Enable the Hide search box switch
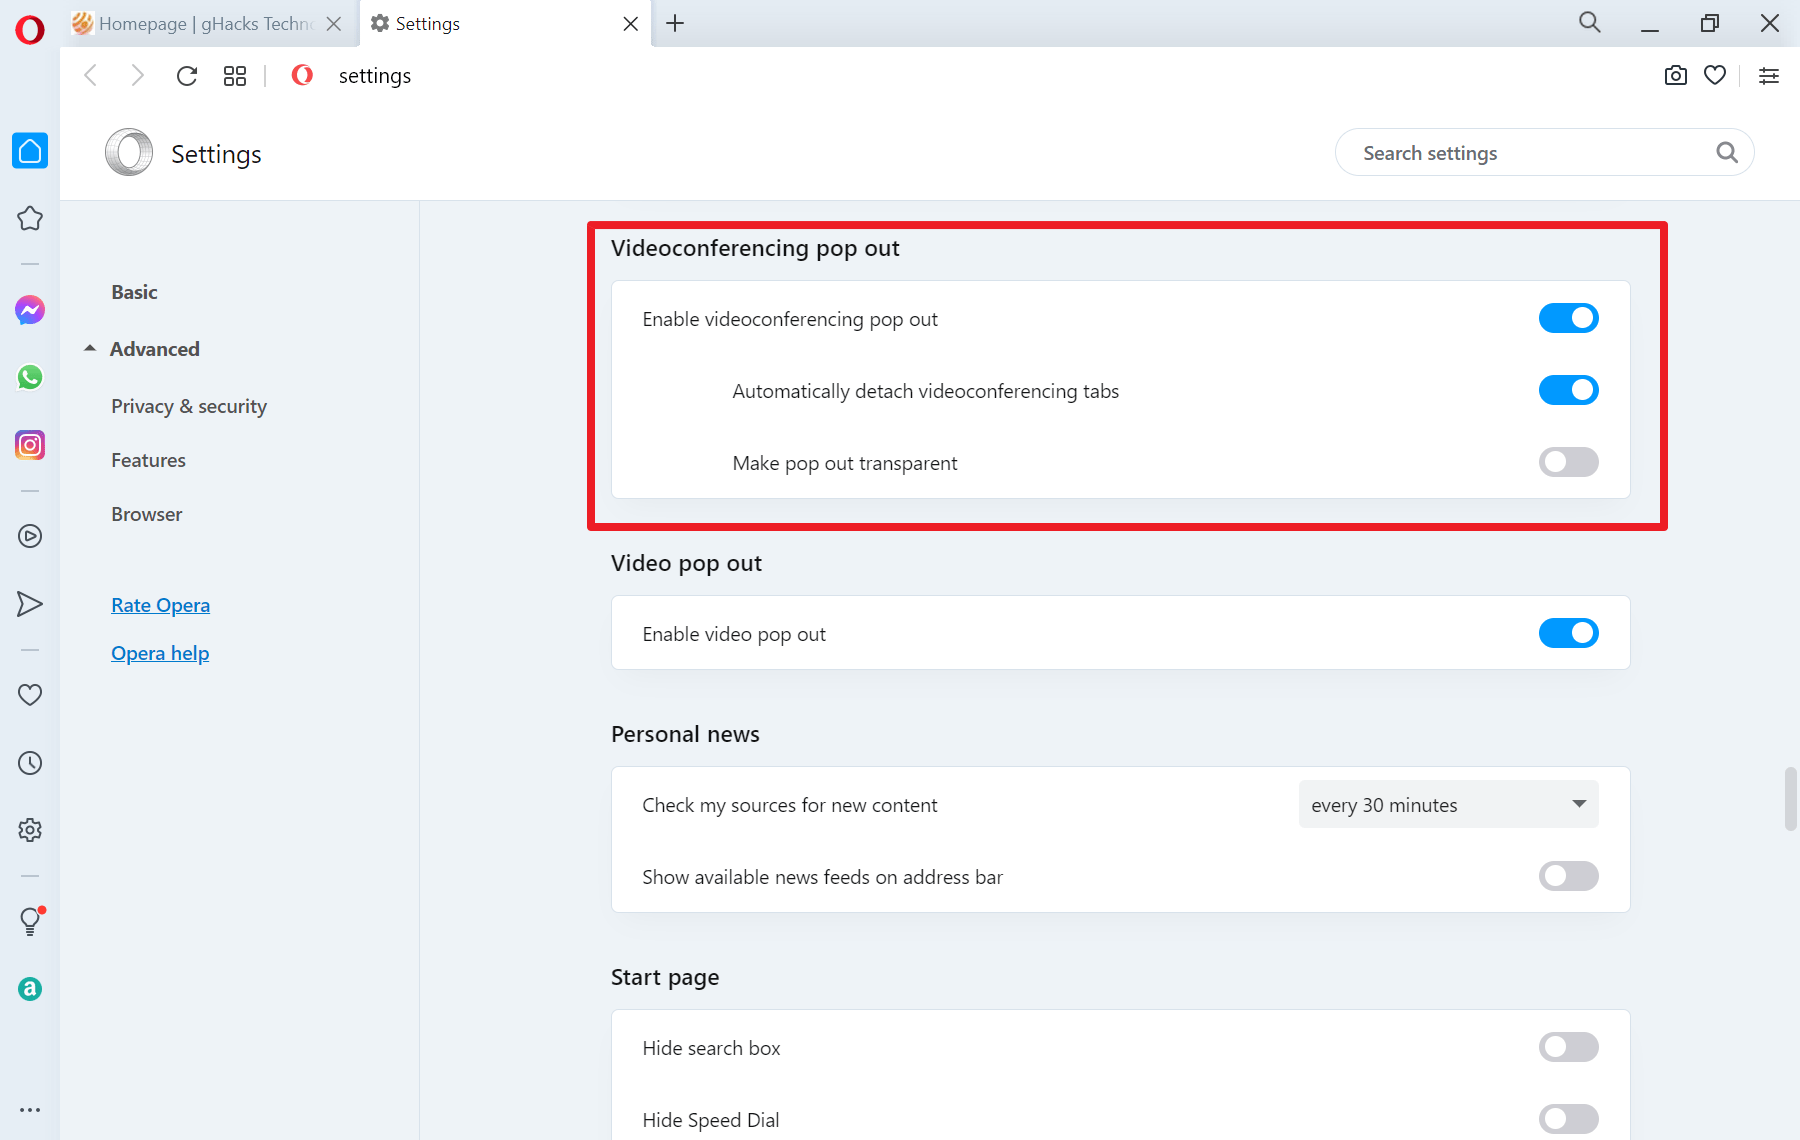The width and height of the screenshot is (1800, 1140). pos(1568,1047)
